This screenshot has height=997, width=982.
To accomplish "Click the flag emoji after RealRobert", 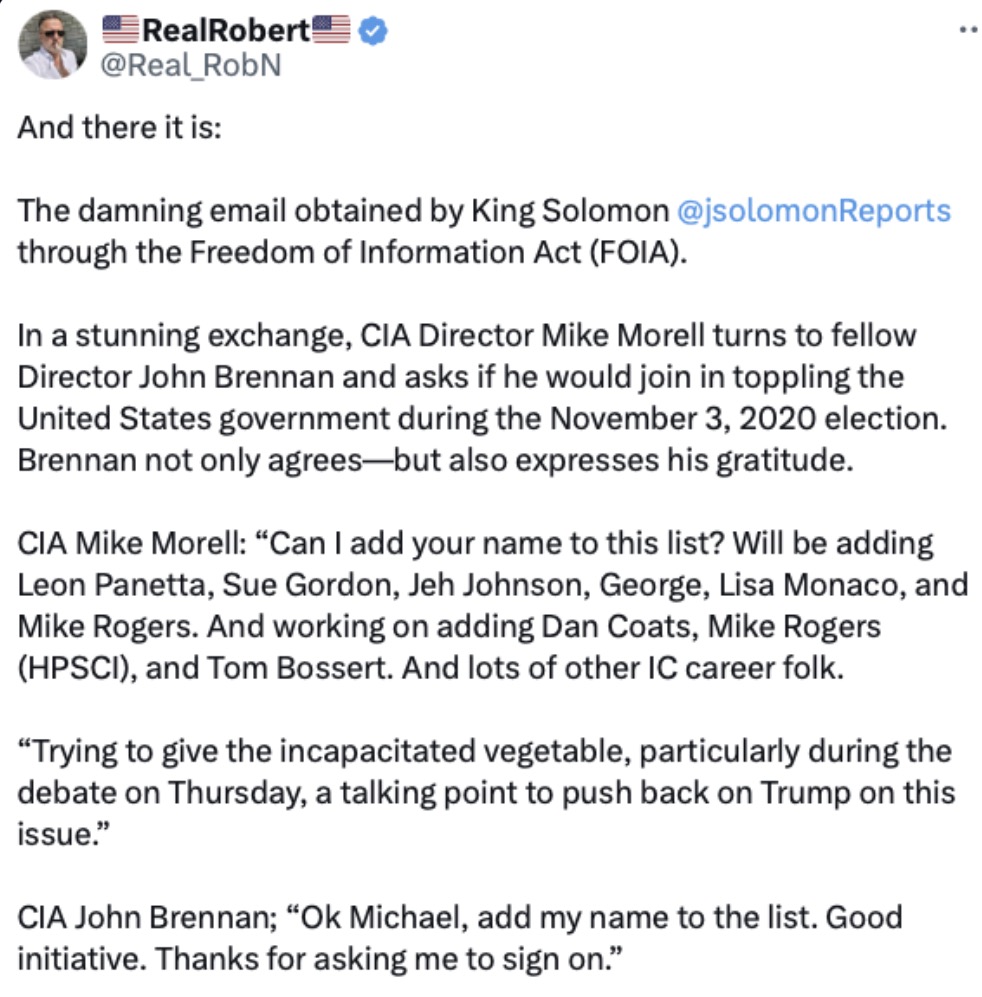I will click(333, 30).
